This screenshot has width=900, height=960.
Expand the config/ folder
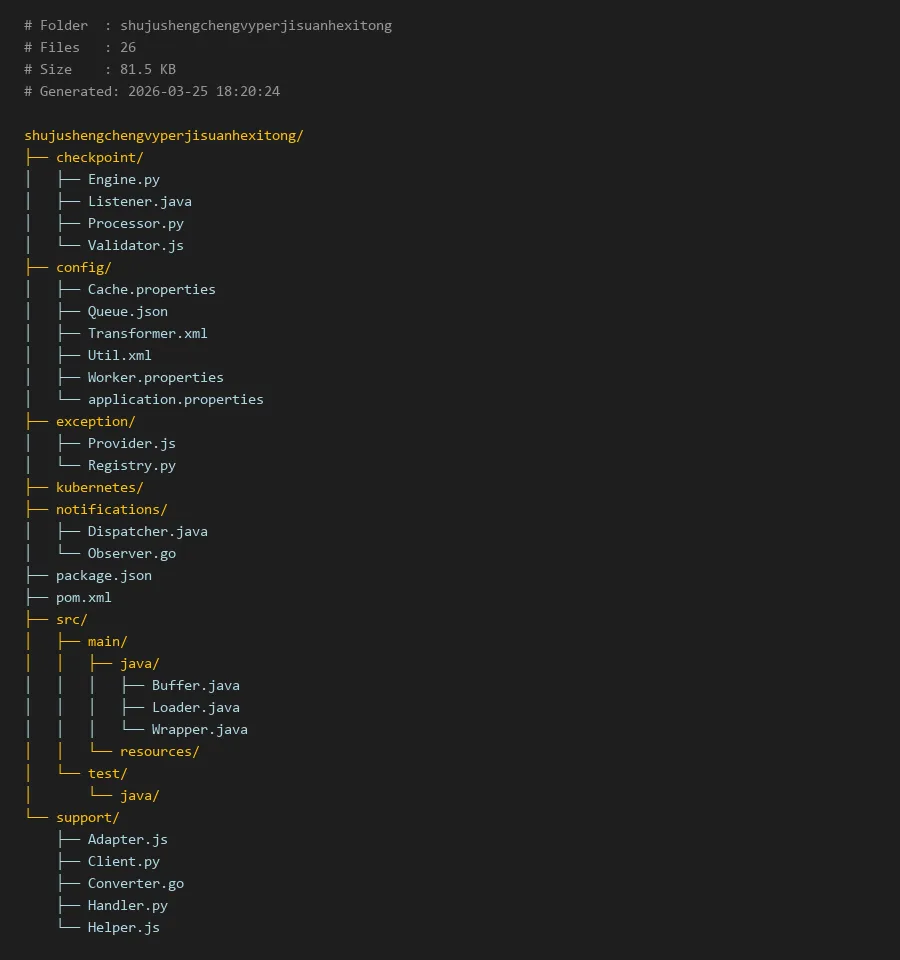tap(83, 267)
